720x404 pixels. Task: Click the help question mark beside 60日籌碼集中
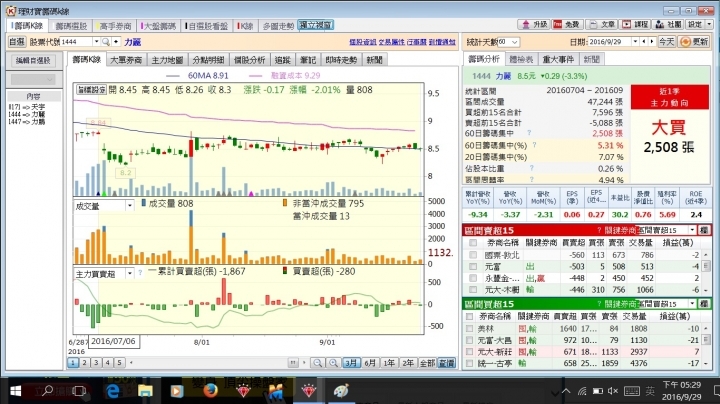click(529, 133)
